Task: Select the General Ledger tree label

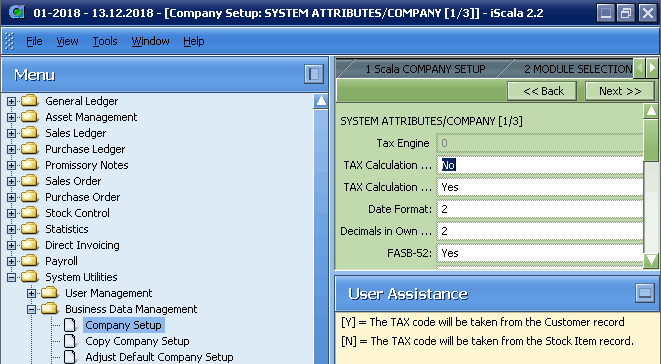Action: 82,101
